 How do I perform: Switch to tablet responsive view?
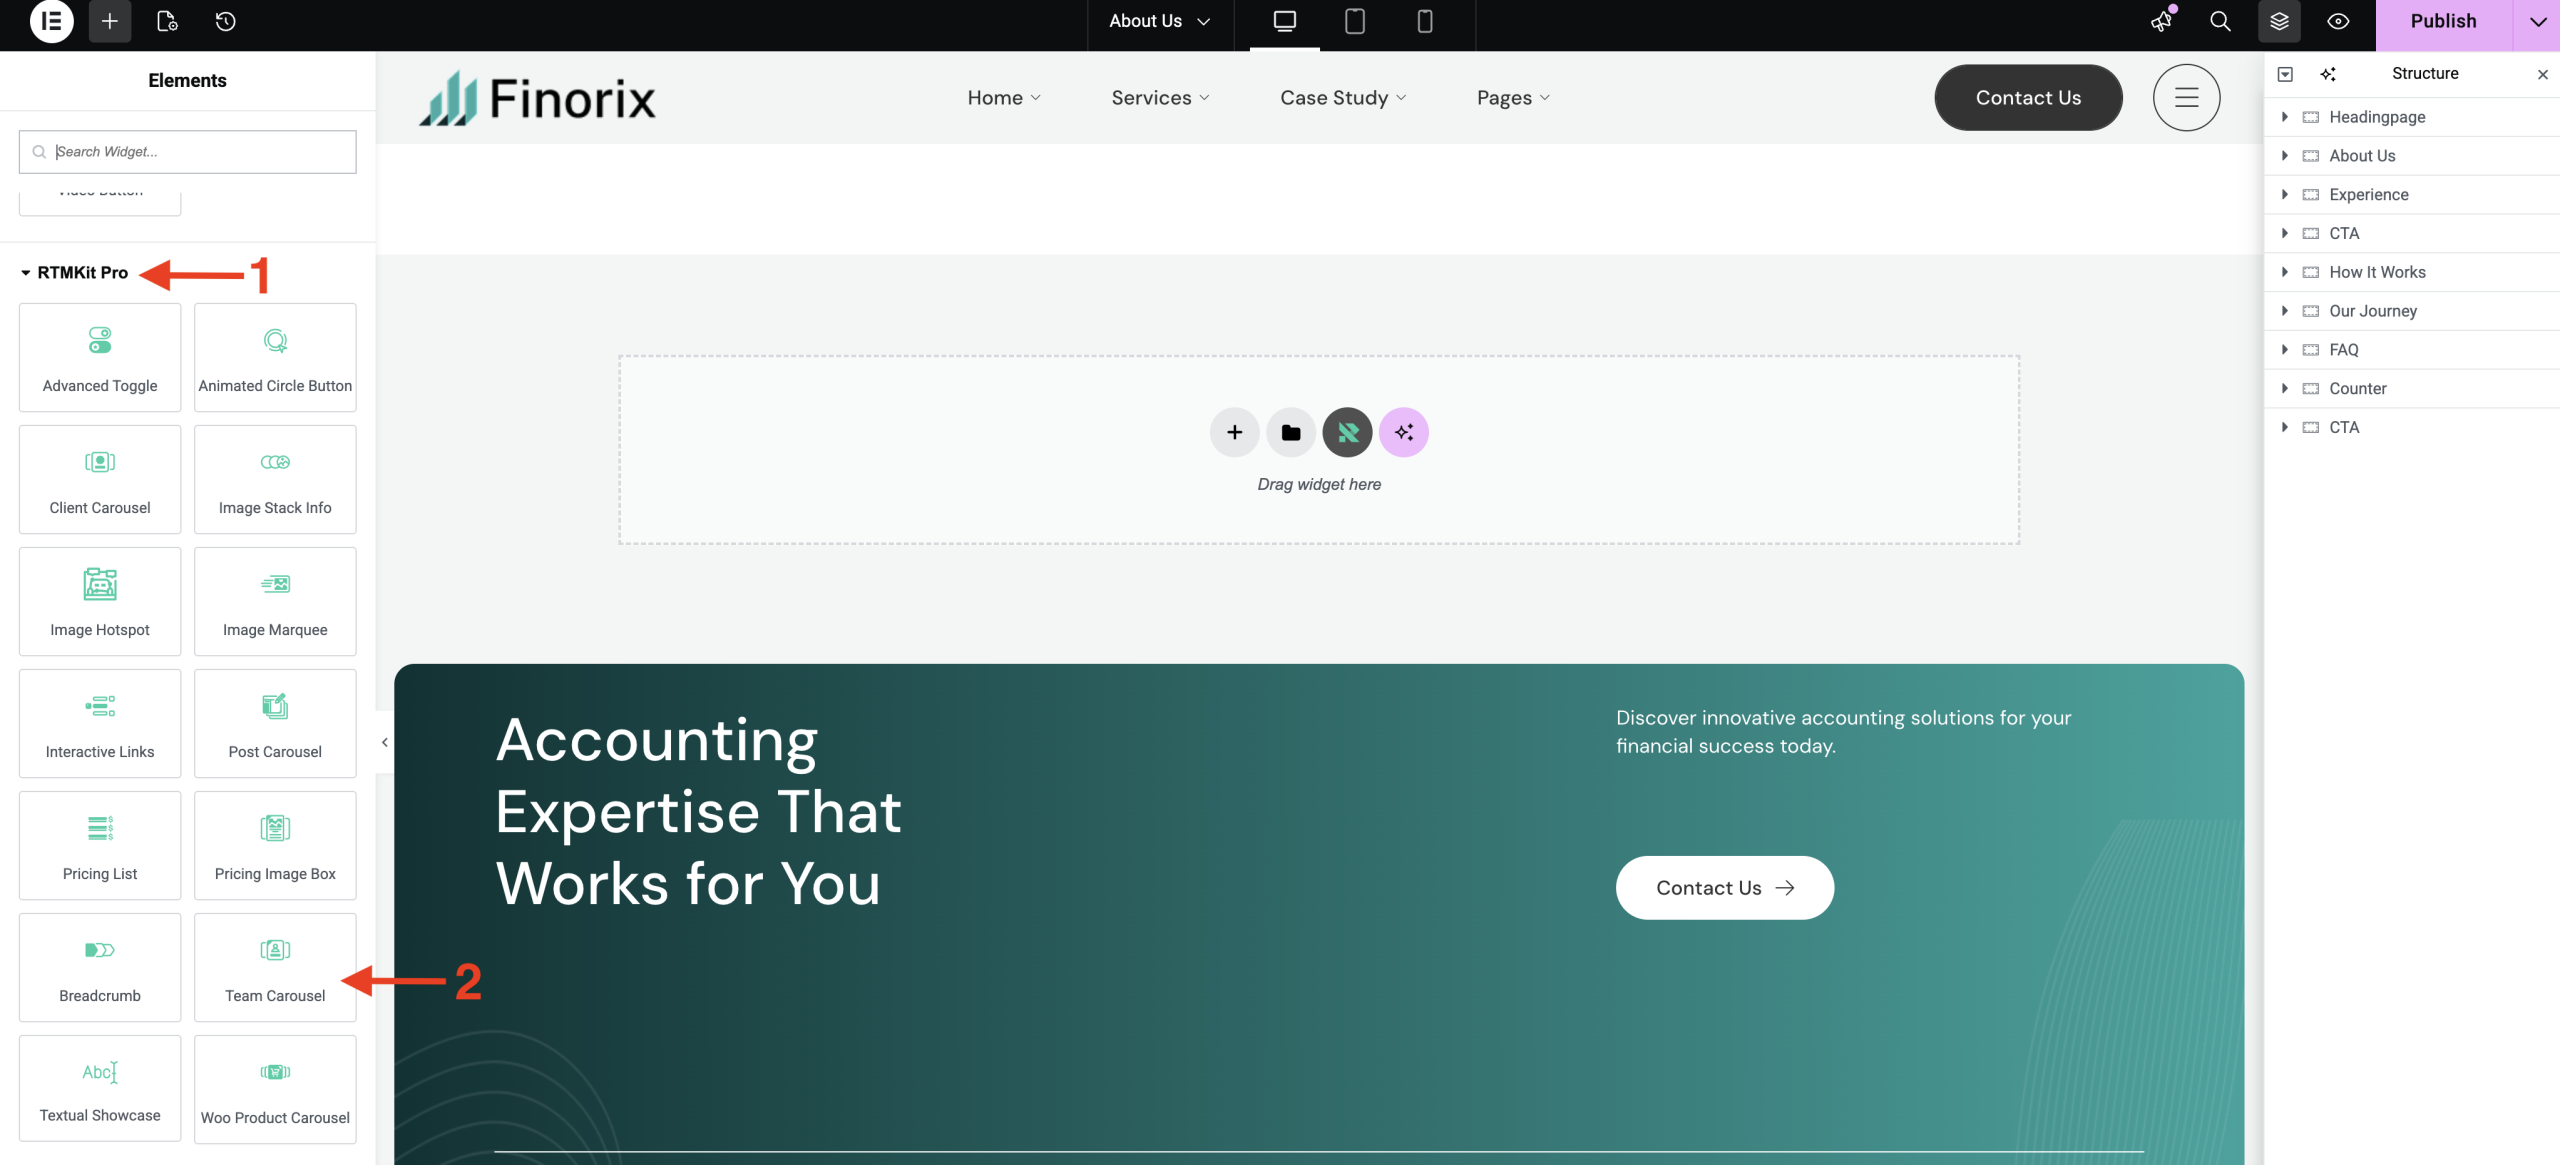[x=1354, y=21]
